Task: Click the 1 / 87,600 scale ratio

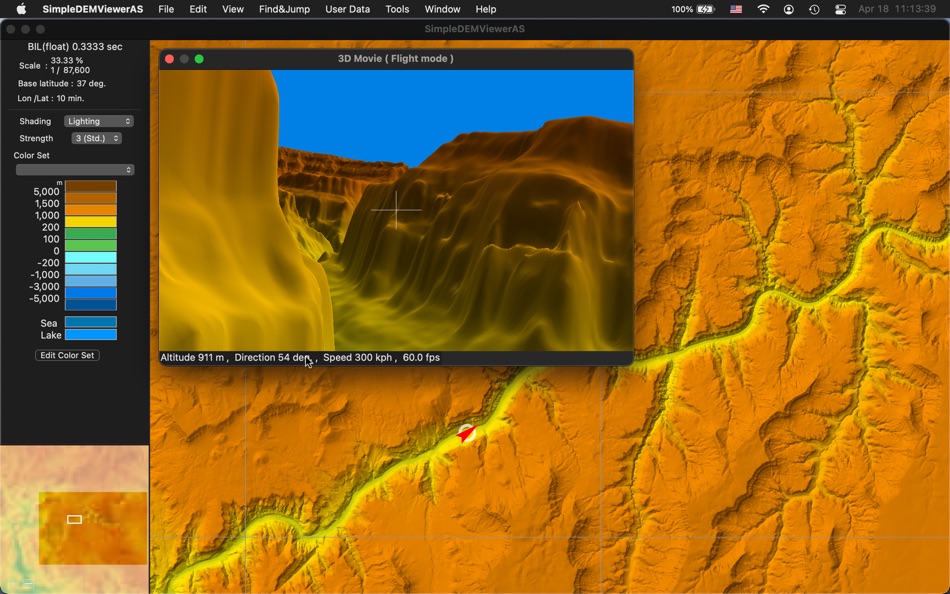Action: pyautogui.click(x=70, y=70)
